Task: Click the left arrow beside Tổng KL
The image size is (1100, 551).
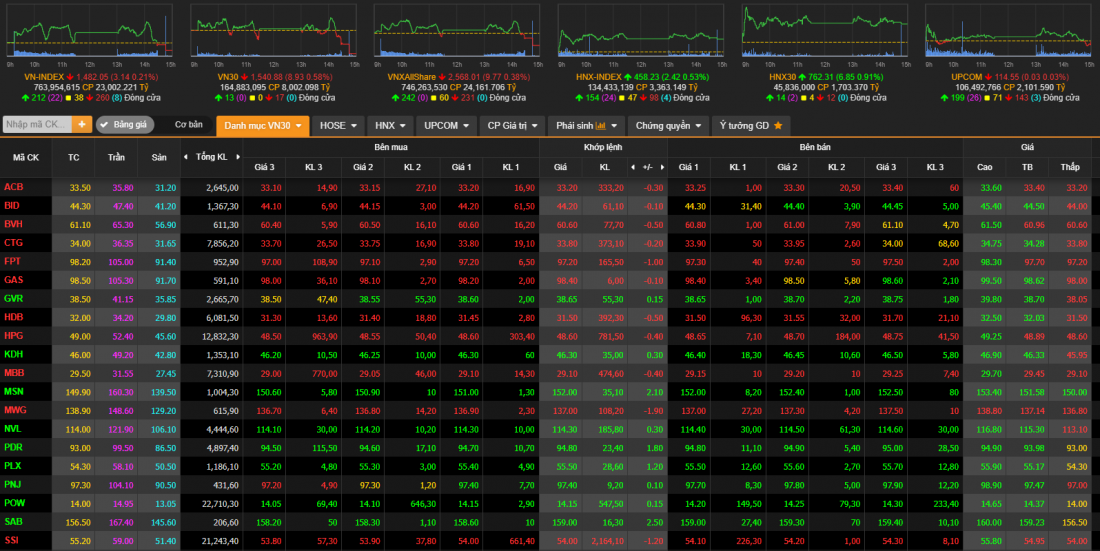Action: pyautogui.click(x=185, y=157)
